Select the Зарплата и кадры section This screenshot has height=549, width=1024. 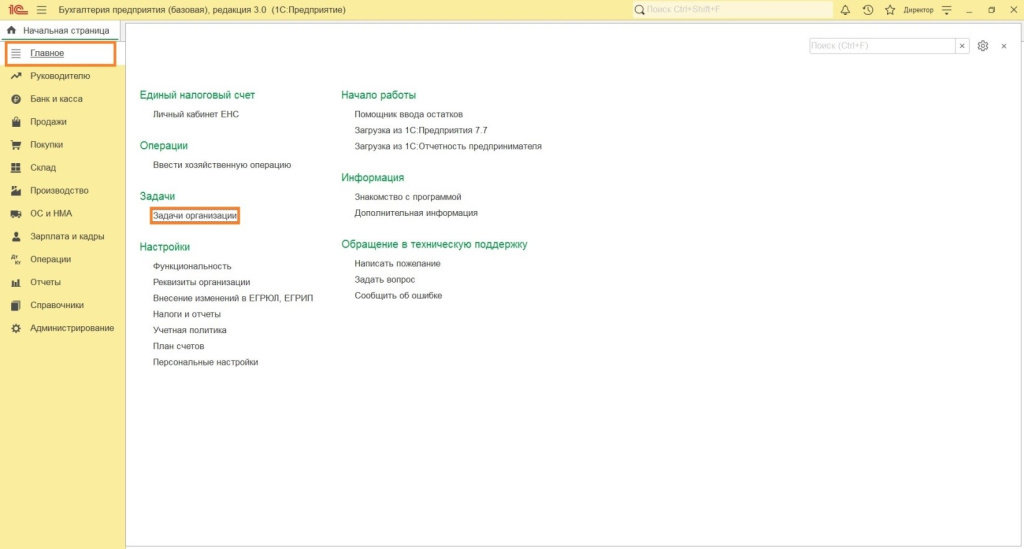point(67,237)
